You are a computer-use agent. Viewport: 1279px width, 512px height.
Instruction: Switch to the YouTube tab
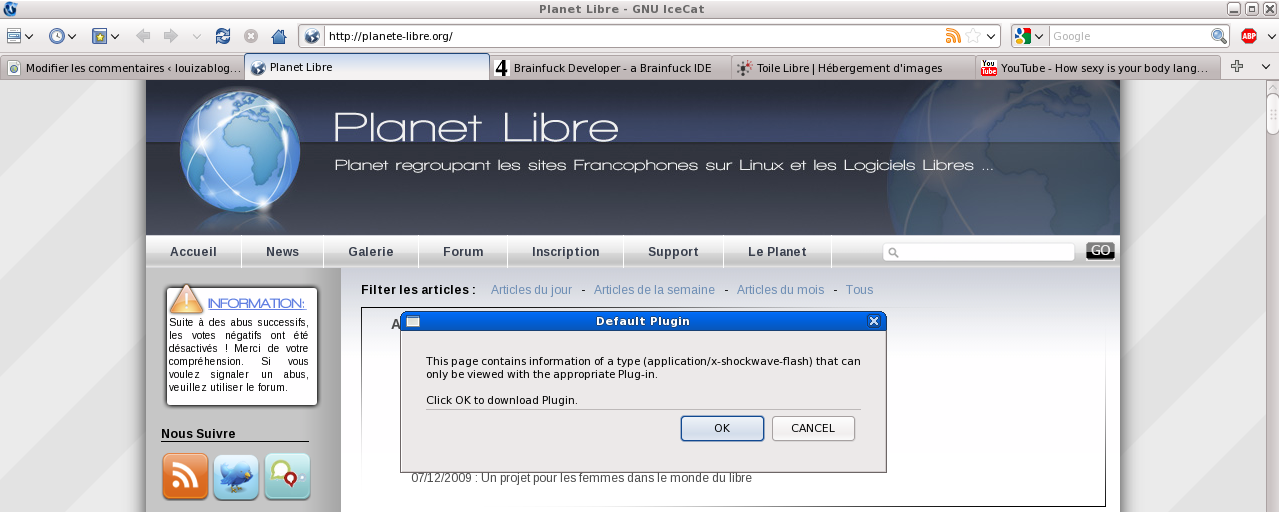pyautogui.click(x=1098, y=67)
